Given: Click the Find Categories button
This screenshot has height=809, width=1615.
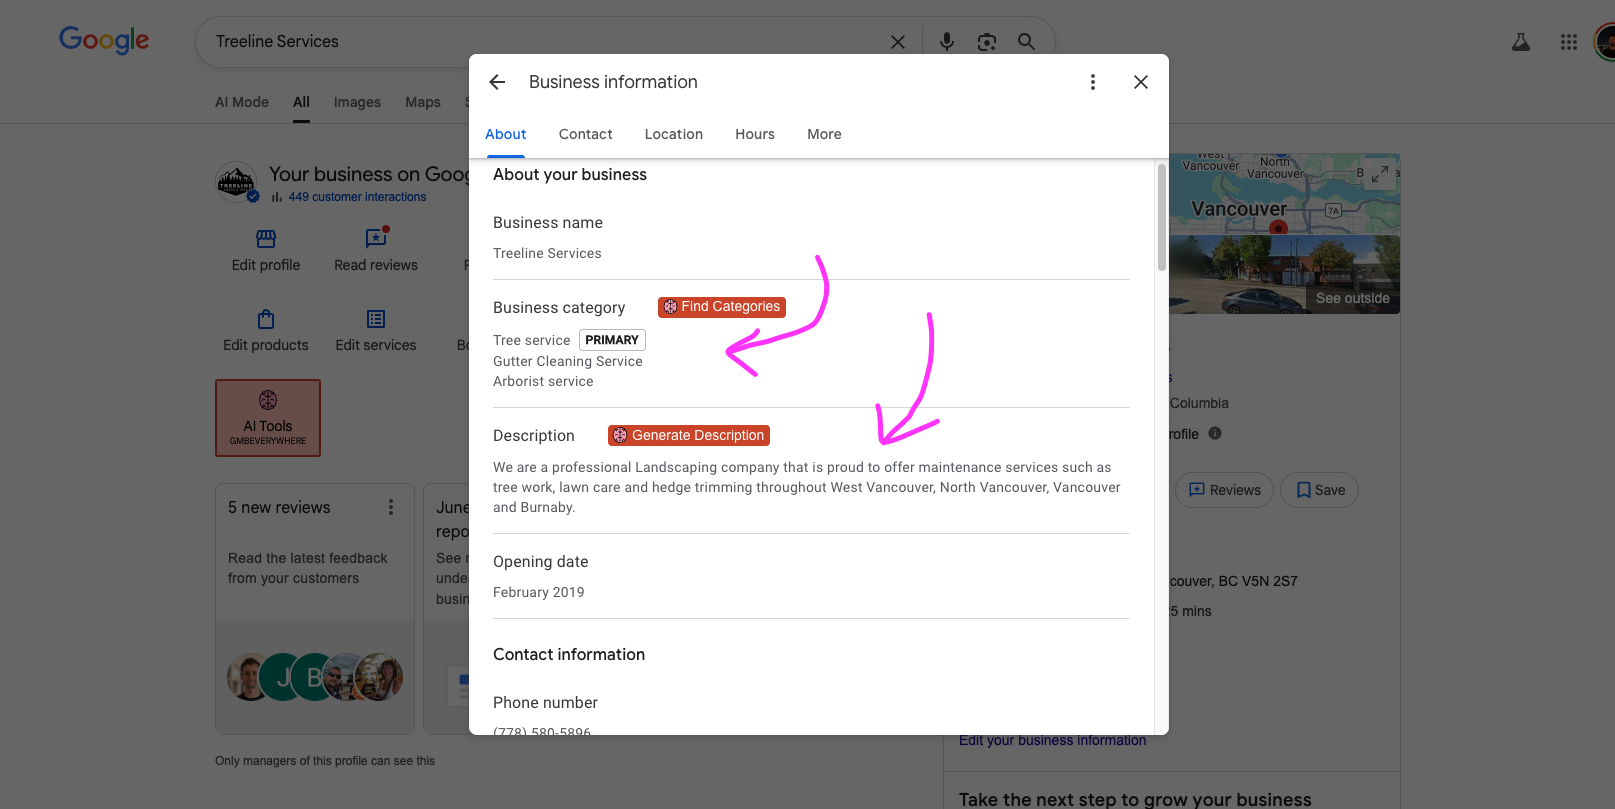Looking at the screenshot, I should tap(722, 307).
